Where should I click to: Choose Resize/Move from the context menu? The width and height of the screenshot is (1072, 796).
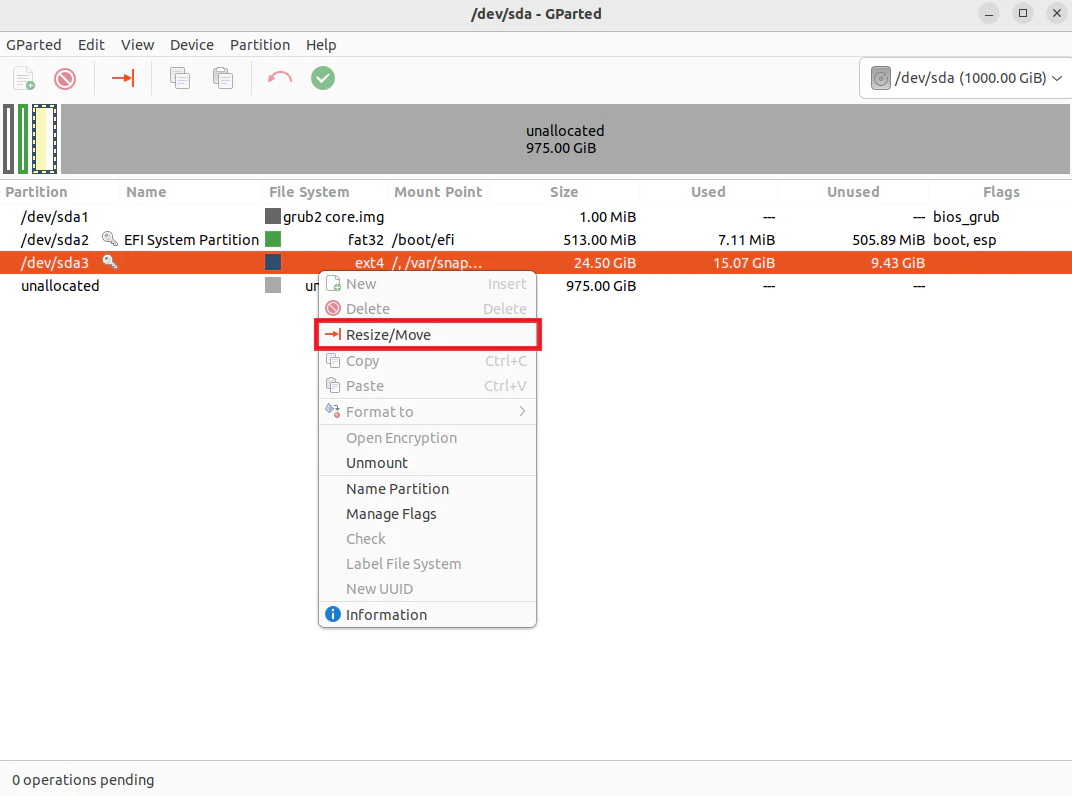(427, 334)
